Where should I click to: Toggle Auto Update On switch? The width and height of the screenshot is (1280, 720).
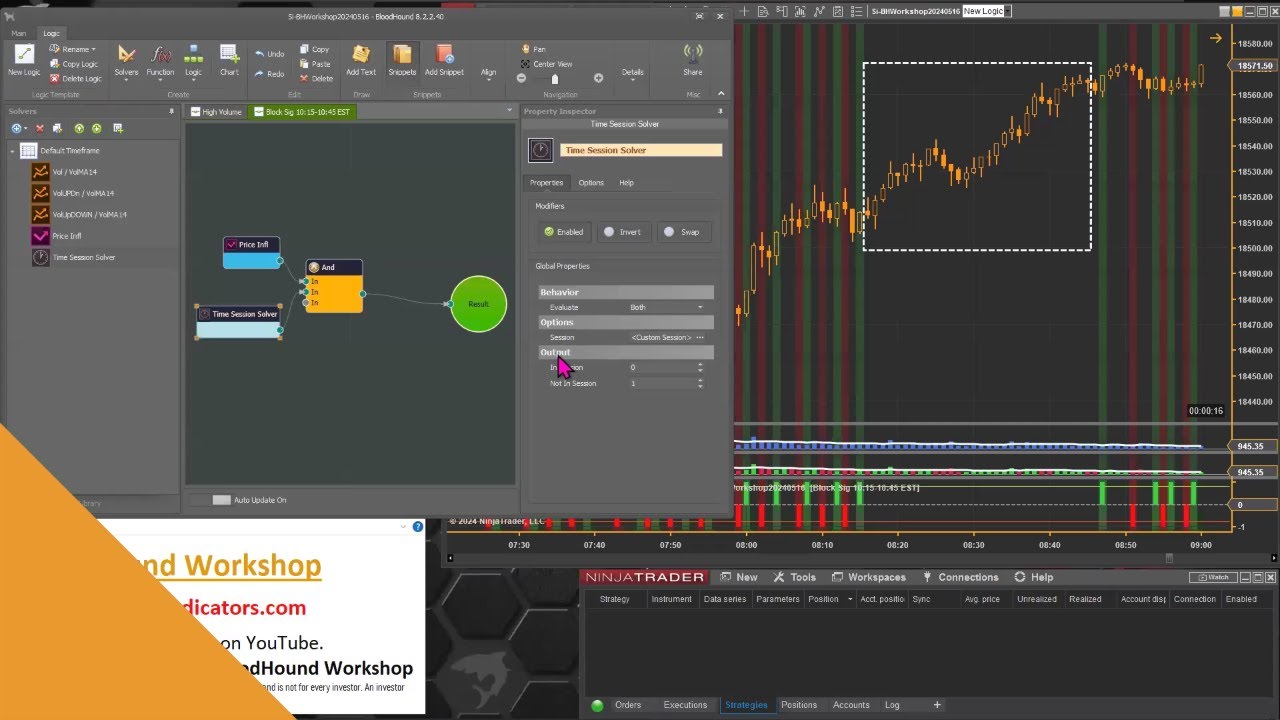(x=221, y=500)
